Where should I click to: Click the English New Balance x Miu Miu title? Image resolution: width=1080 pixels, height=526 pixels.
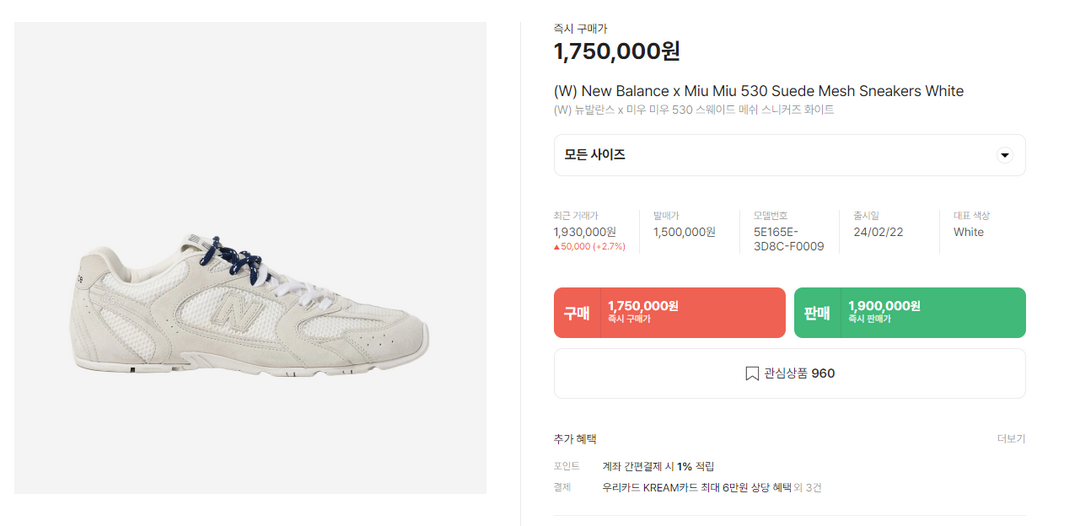coord(758,91)
